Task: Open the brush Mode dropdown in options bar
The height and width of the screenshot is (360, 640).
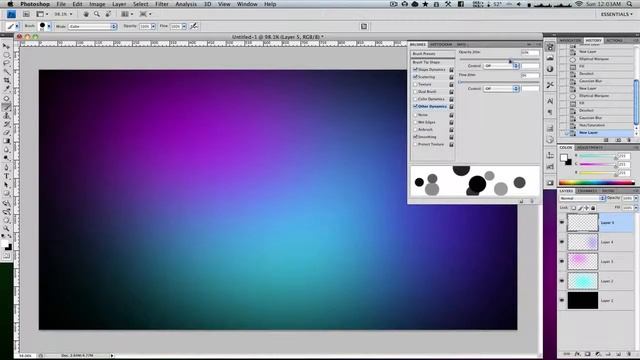Action: point(92,26)
